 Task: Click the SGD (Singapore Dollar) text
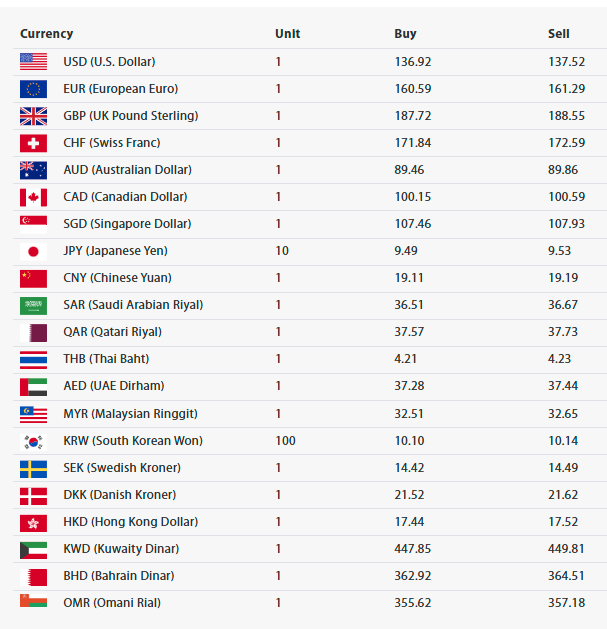click(127, 224)
